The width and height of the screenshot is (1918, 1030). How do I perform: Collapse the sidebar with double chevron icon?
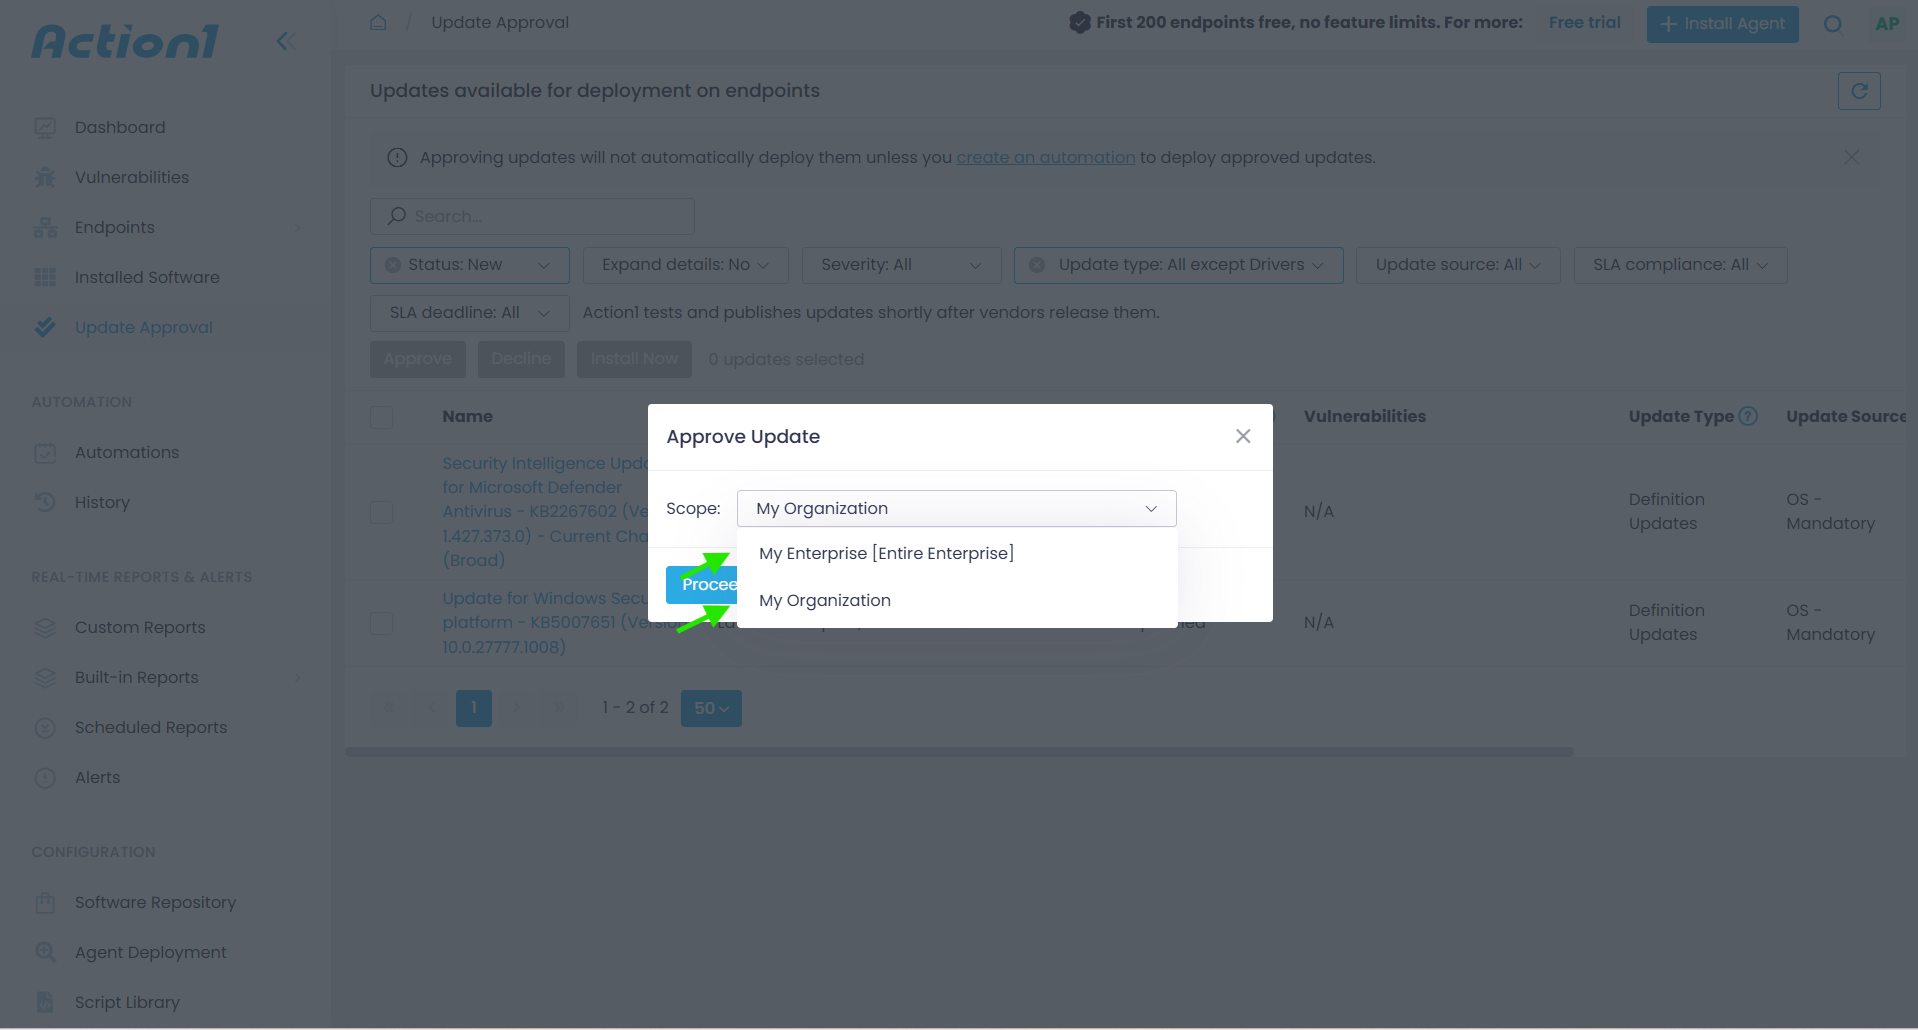pyautogui.click(x=286, y=41)
